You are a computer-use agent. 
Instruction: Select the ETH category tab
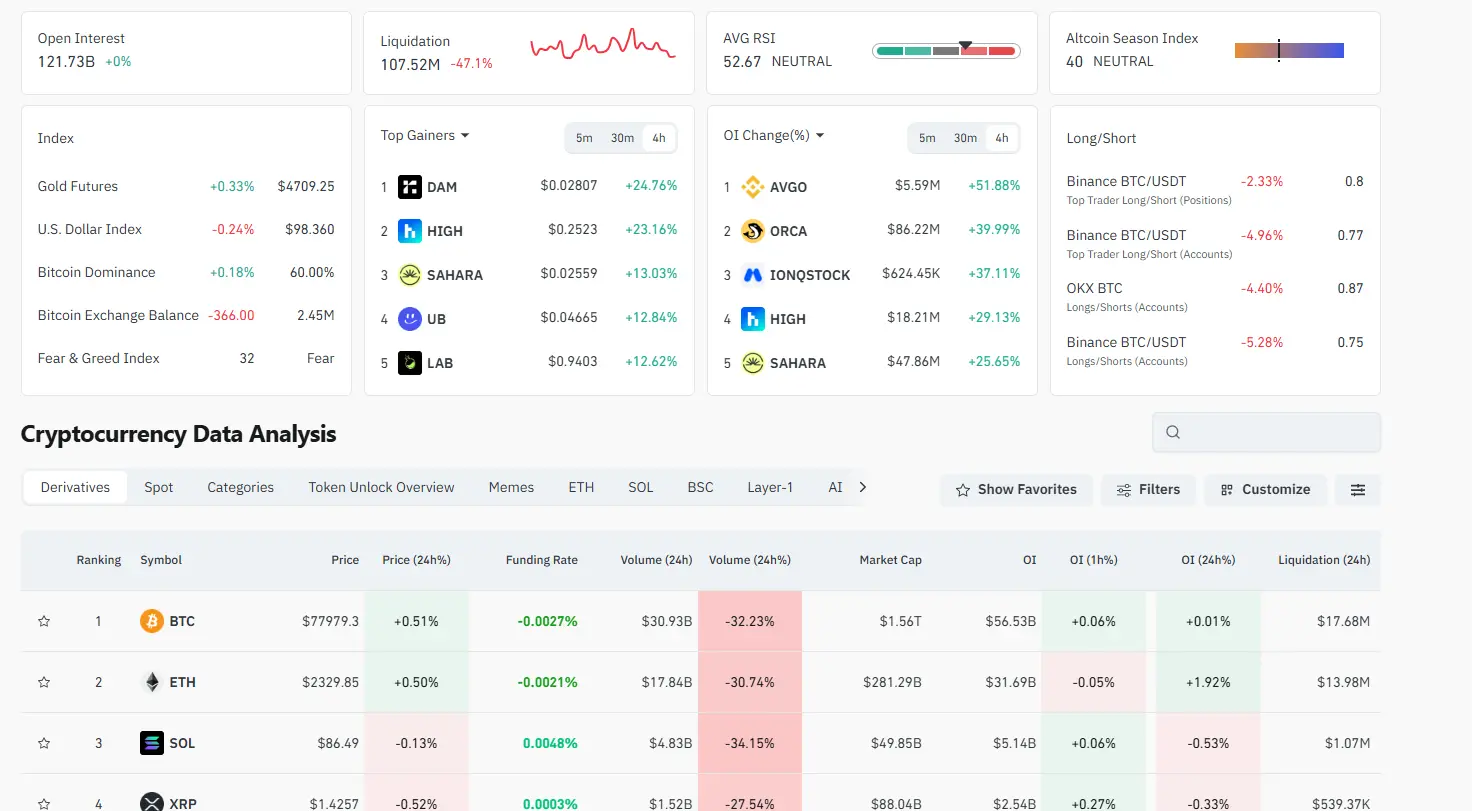[x=581, y=487]
